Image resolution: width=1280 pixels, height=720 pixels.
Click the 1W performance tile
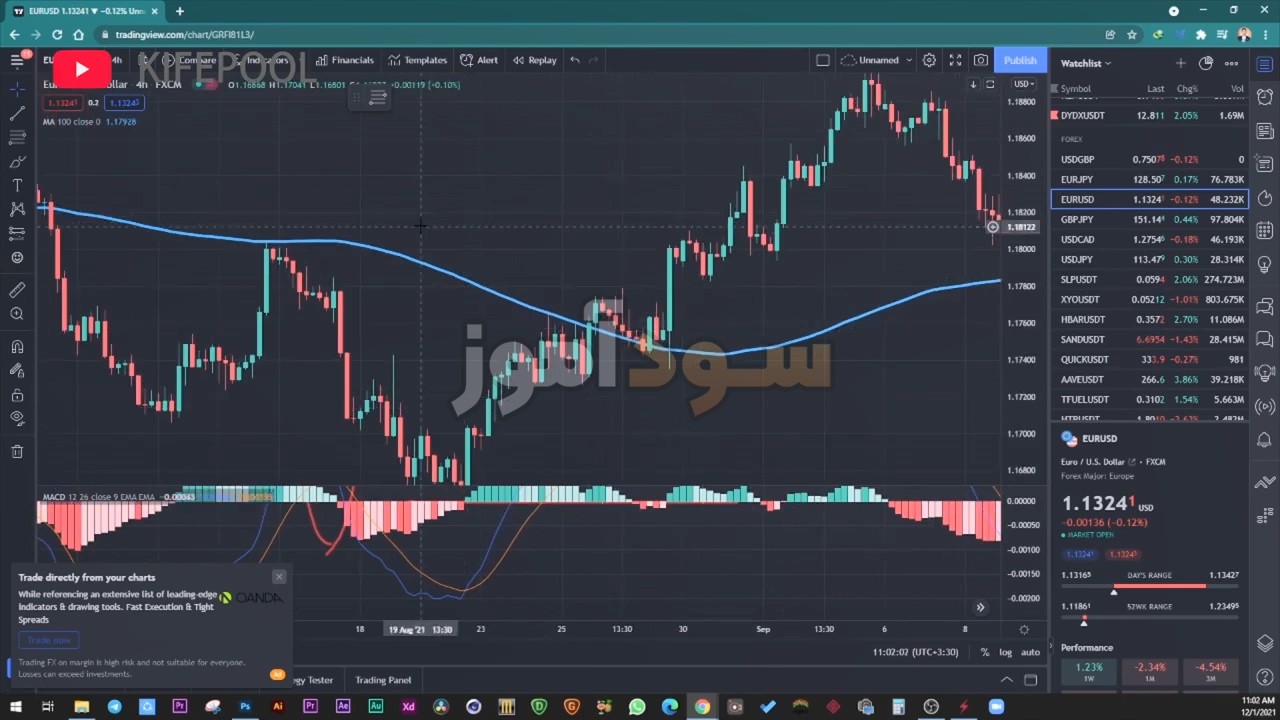click(x=1089, y=671)
